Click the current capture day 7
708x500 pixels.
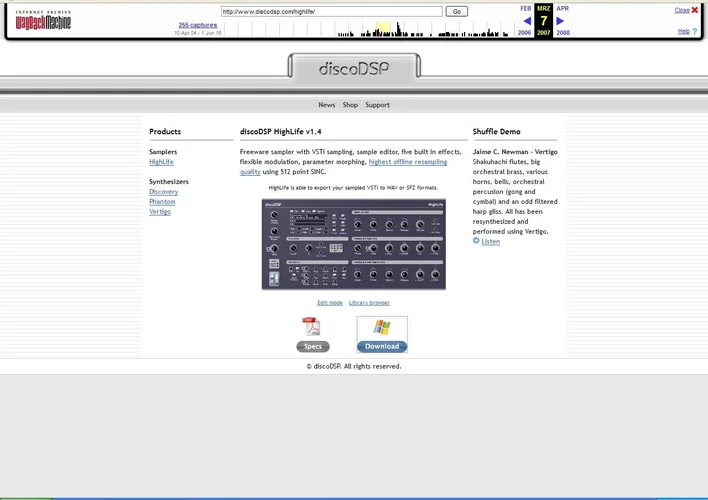[544, 20]
